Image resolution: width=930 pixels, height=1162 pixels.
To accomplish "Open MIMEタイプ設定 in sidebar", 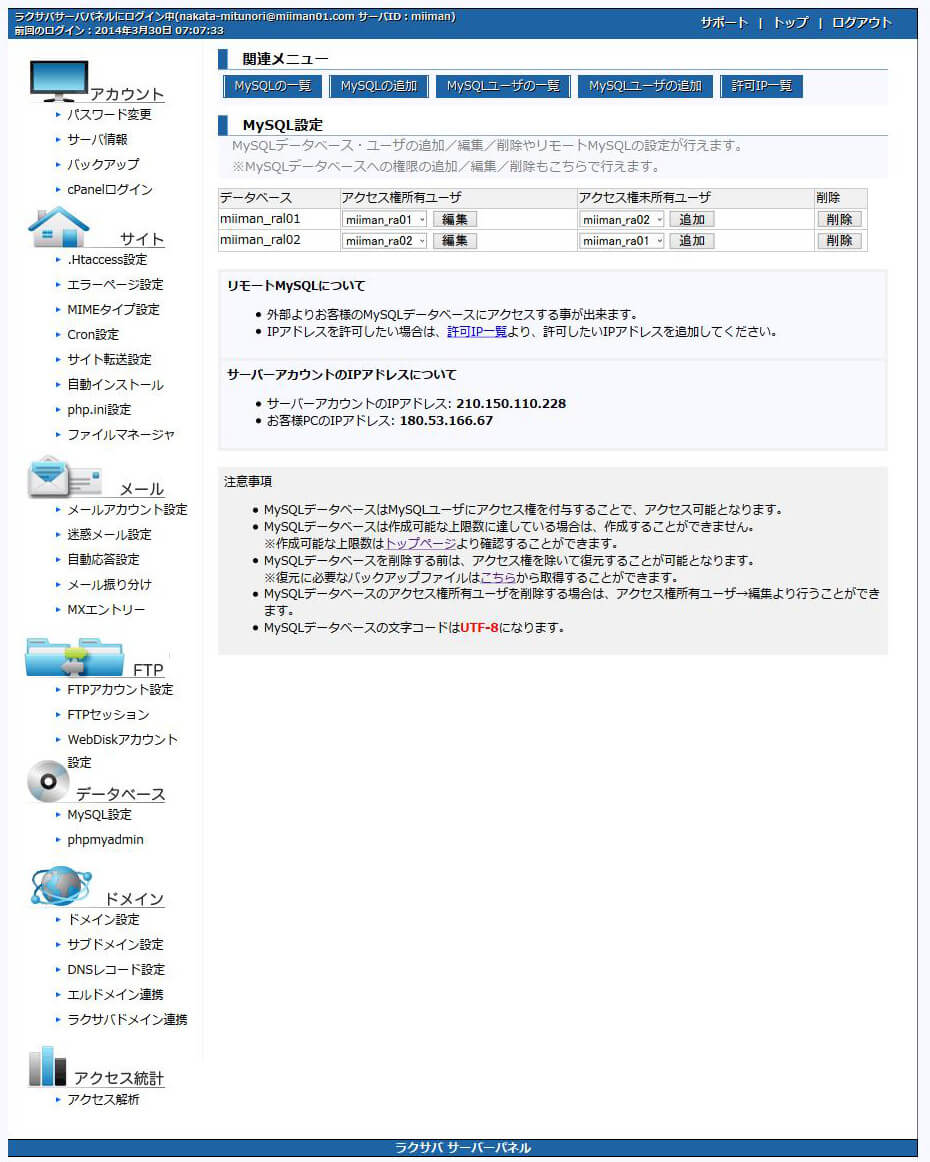I will coord(113,310).
